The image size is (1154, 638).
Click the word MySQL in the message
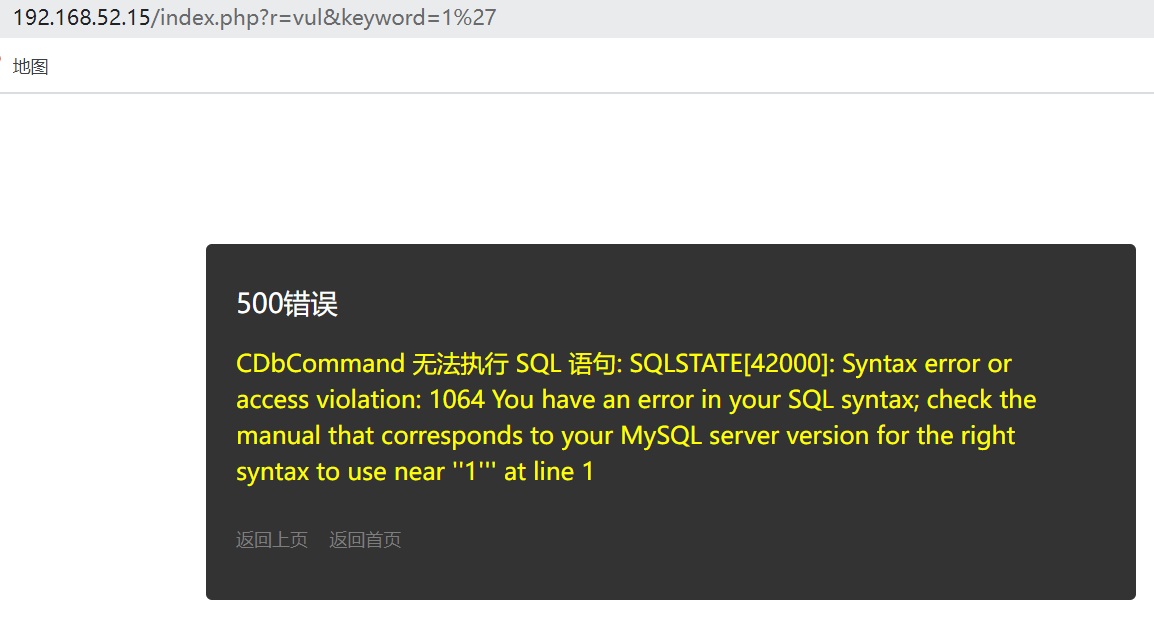pos(661,436)
